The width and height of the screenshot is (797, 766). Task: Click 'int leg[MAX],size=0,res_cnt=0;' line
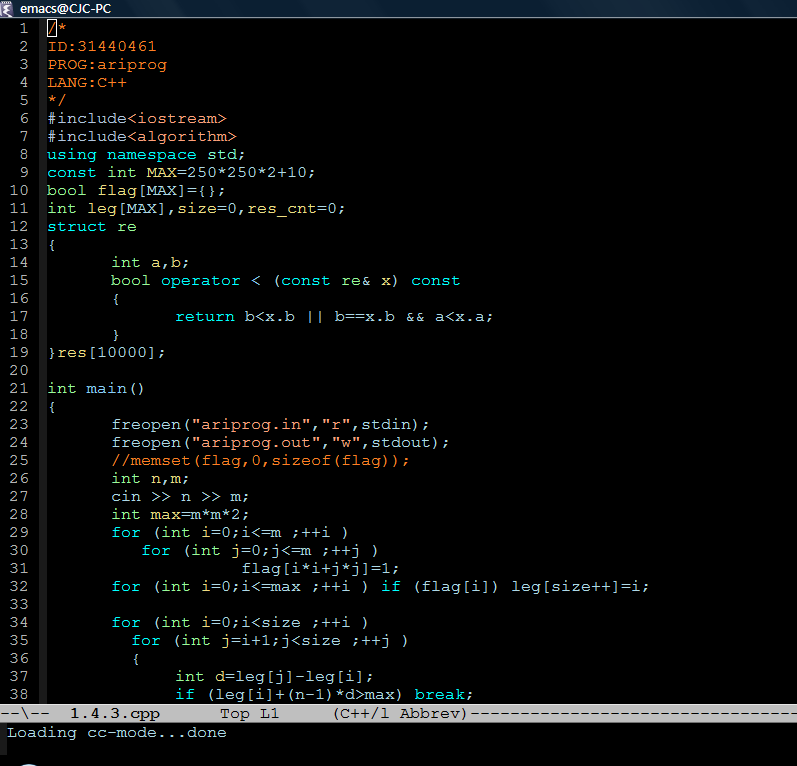196,208
